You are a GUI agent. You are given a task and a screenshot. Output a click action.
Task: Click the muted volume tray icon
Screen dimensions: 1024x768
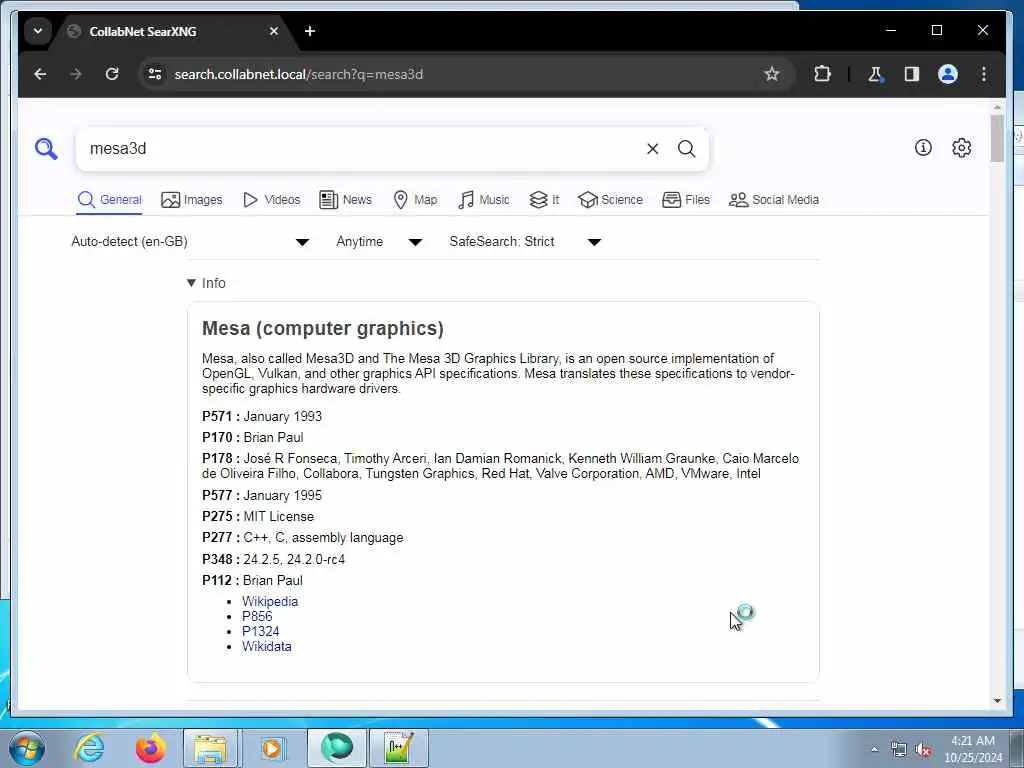923,750
